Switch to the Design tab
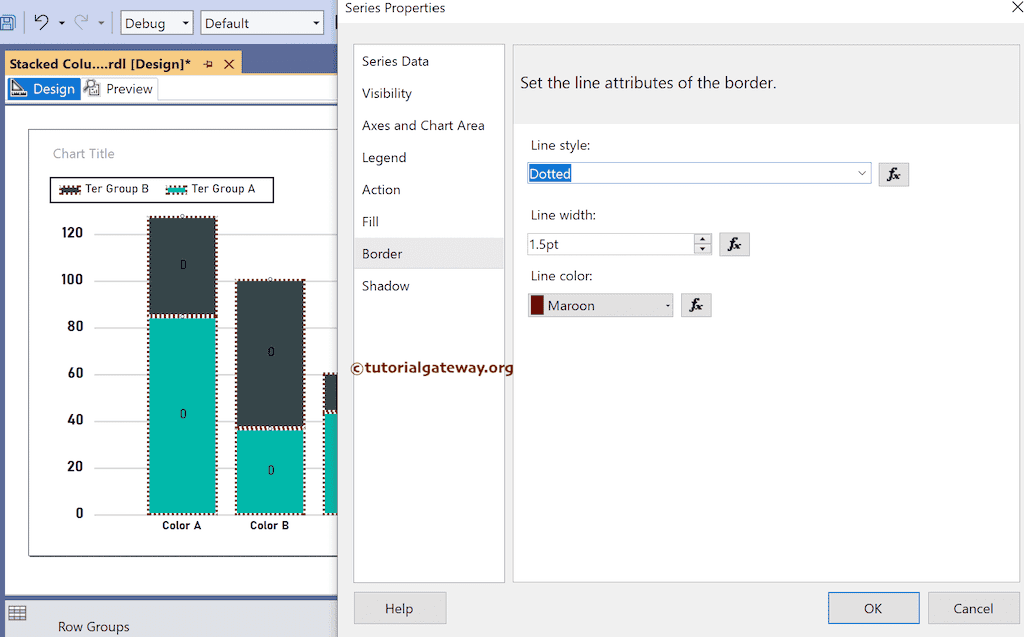The width and height of the screenshot is (1024, 637). [44, 88]
